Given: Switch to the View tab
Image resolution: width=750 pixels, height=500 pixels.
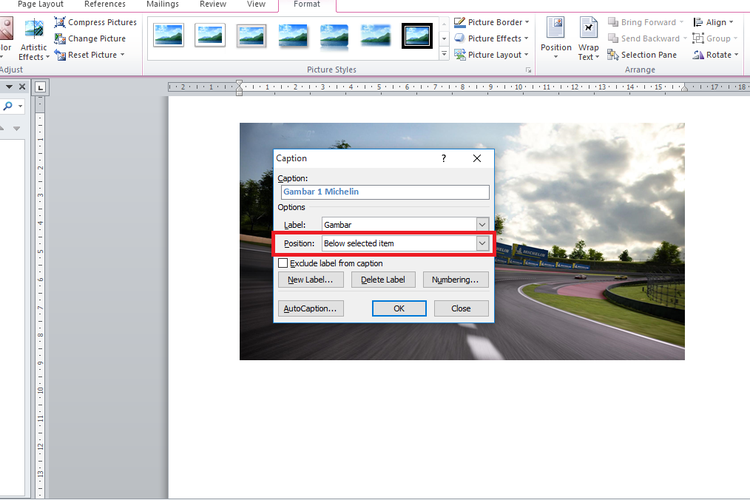Looking at the screenshot, I should (x=256, y=4).
